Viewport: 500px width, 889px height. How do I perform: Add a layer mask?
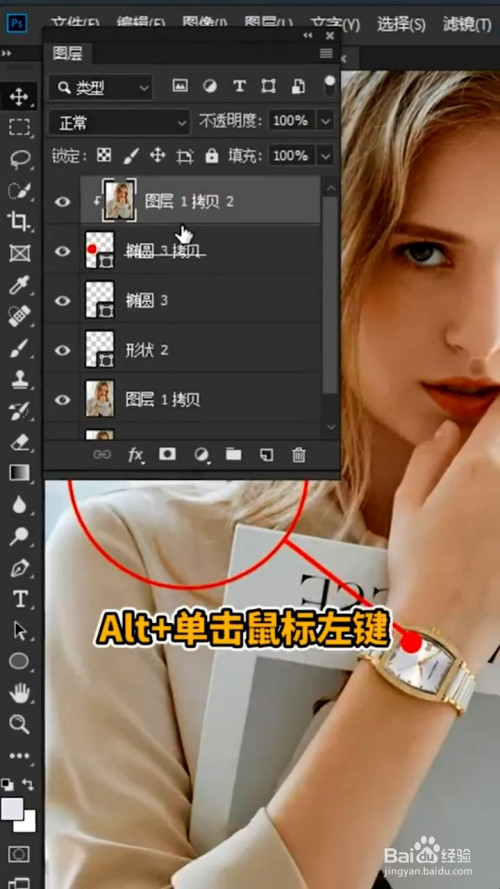(167, 454)
